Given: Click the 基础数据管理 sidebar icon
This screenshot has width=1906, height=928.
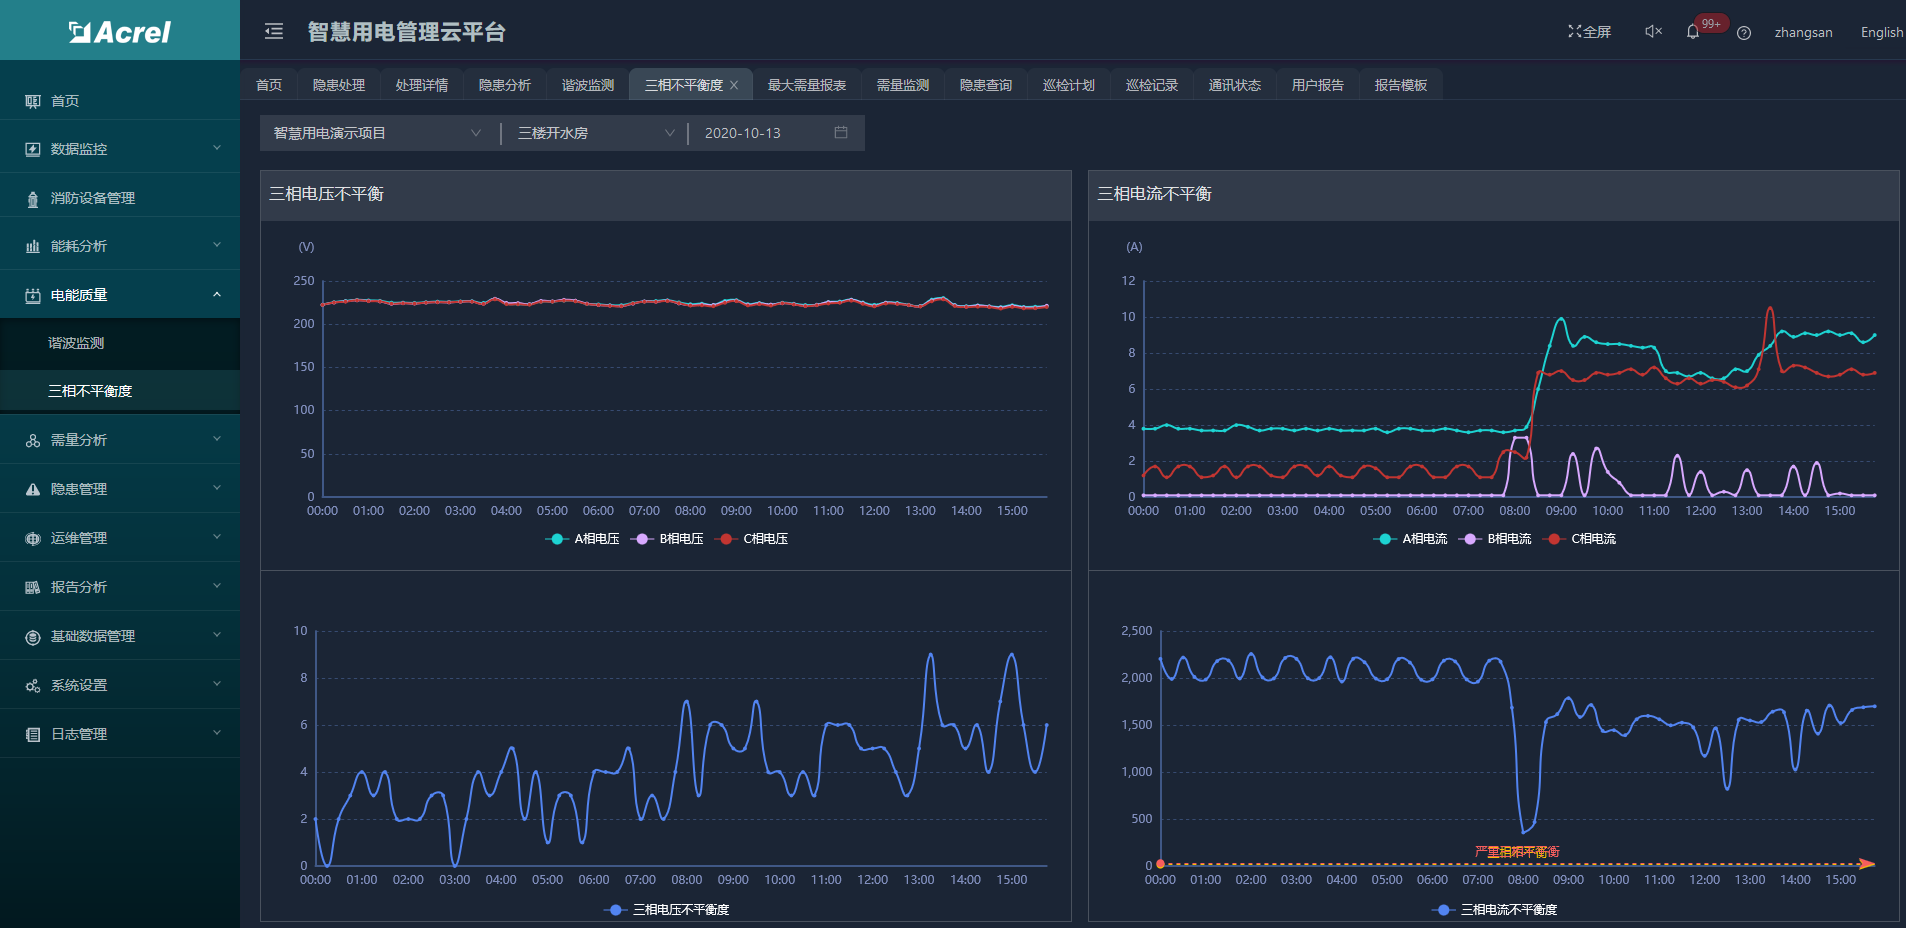Looking at the screenshot, I should pyautogui.click(x=33, y=636).
